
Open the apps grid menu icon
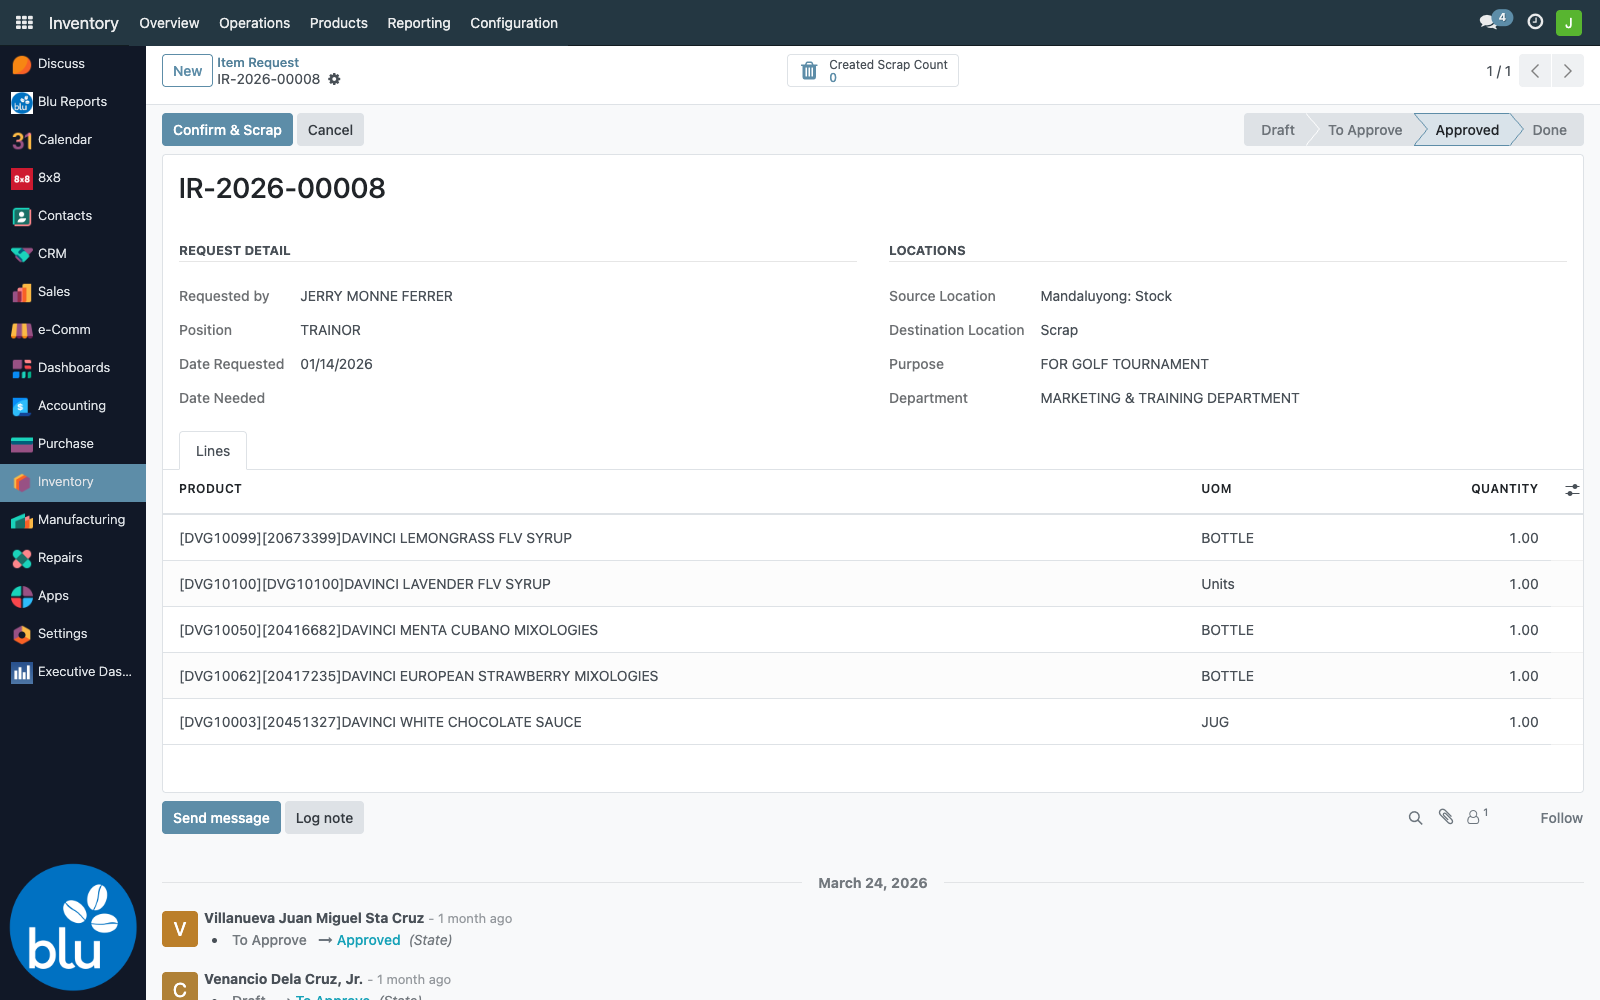pos(24,22)
